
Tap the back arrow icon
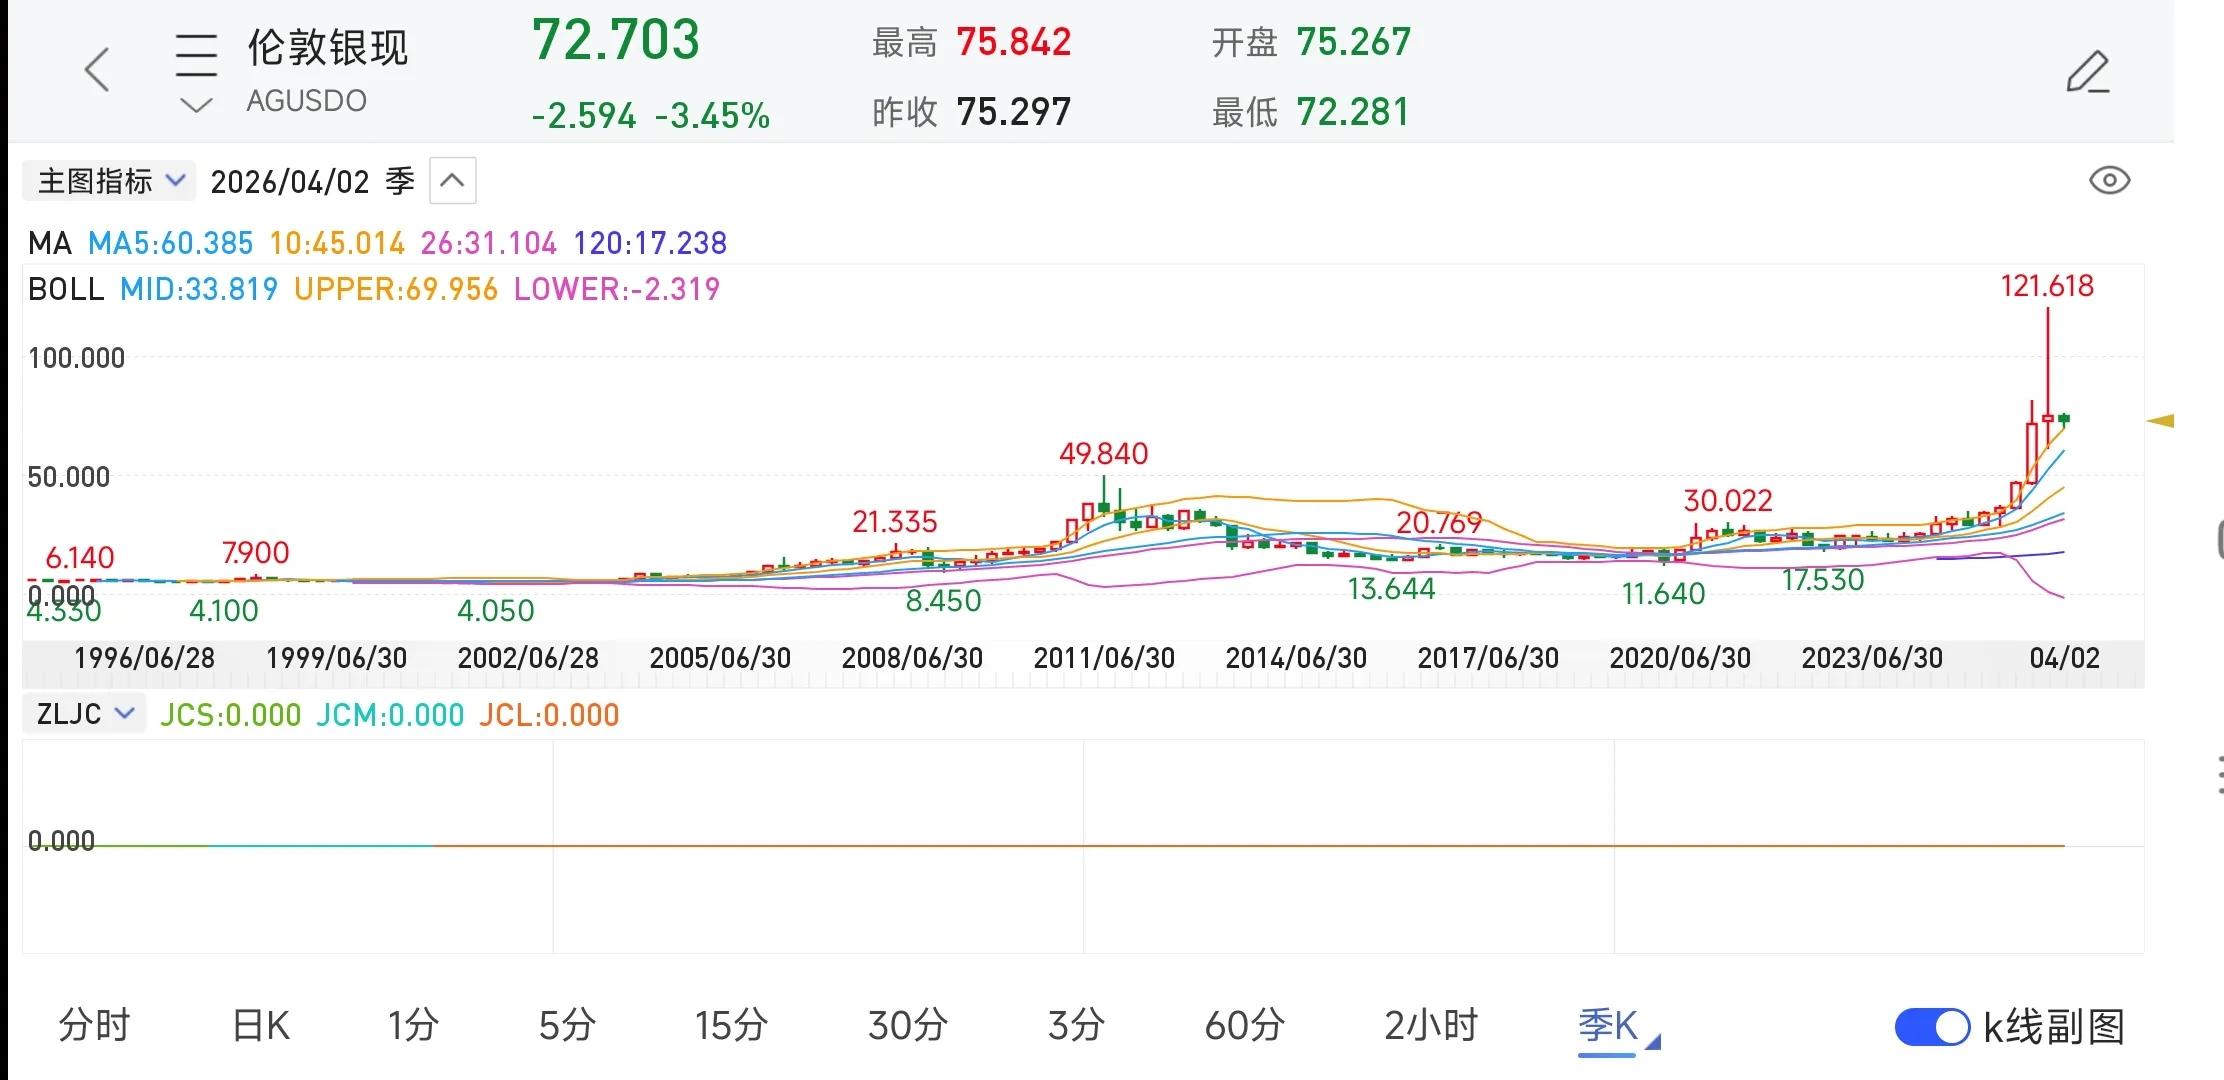coord(97,70)
